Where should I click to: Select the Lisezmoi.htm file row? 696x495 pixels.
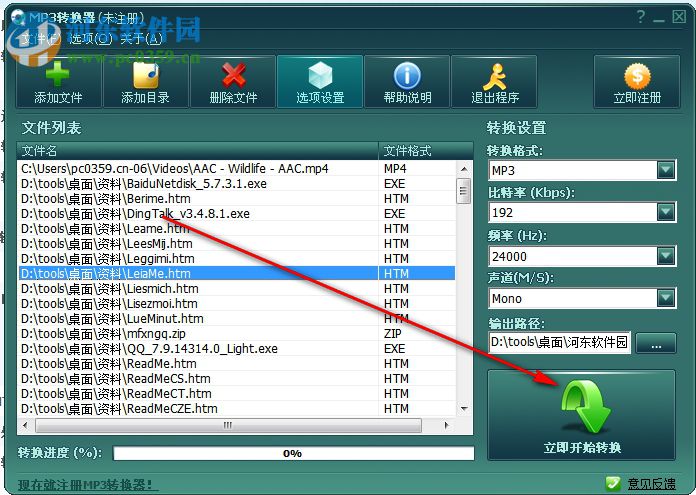click(237, 304)
